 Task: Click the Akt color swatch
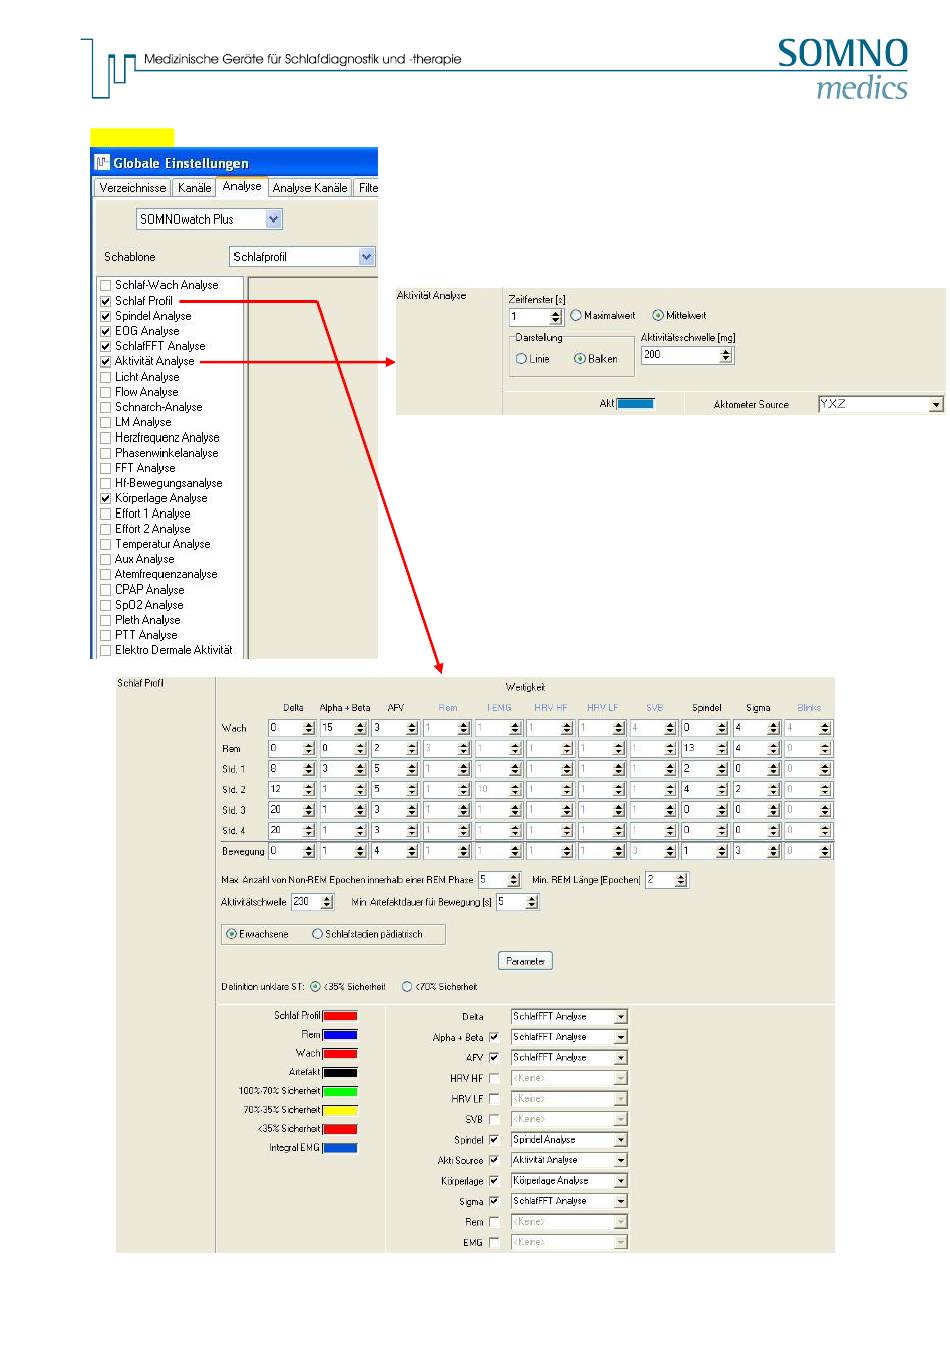[635, 404]
